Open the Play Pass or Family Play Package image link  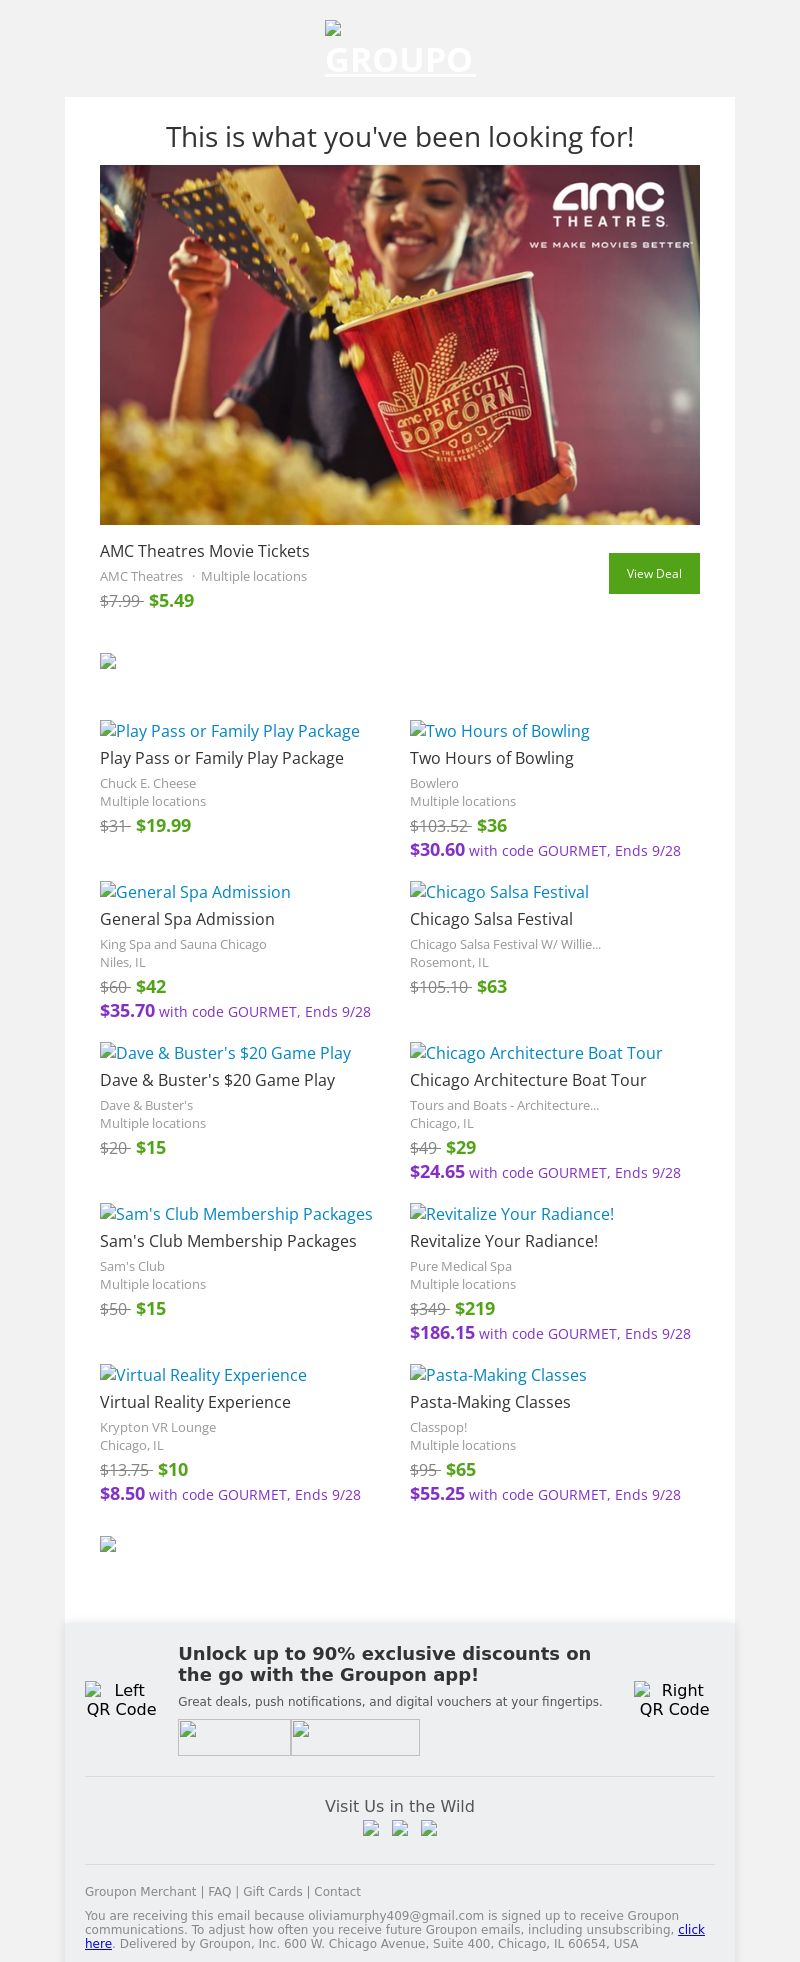(230, 731)
